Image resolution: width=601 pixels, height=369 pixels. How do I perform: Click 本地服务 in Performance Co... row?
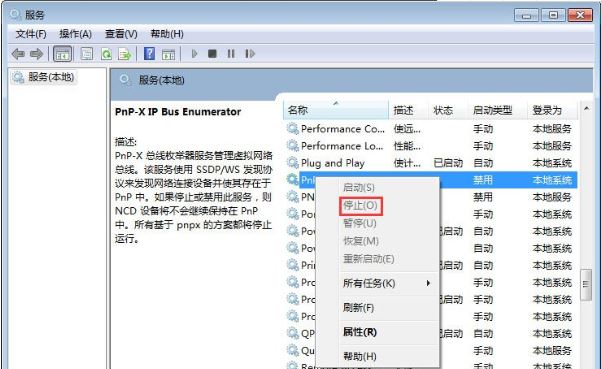coord(552,129)
